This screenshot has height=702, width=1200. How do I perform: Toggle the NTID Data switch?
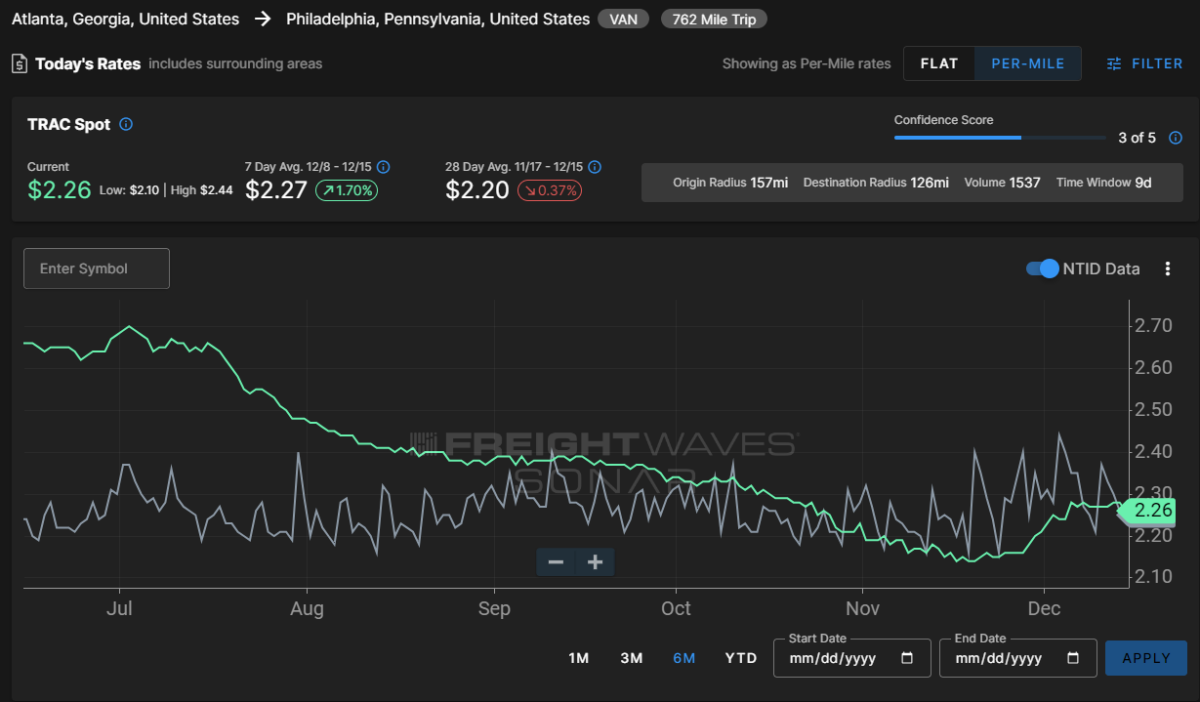tap(1042, 268)
